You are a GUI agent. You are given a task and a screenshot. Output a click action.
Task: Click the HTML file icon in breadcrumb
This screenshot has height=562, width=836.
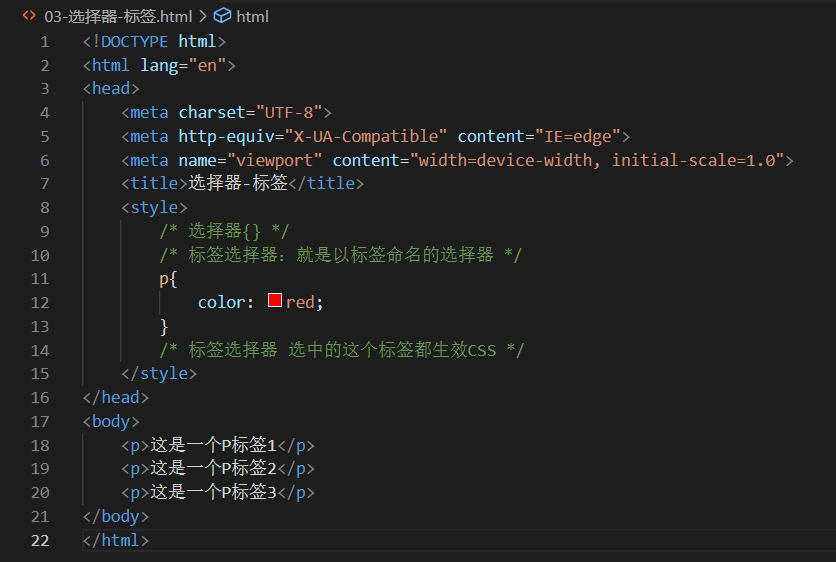29,16
